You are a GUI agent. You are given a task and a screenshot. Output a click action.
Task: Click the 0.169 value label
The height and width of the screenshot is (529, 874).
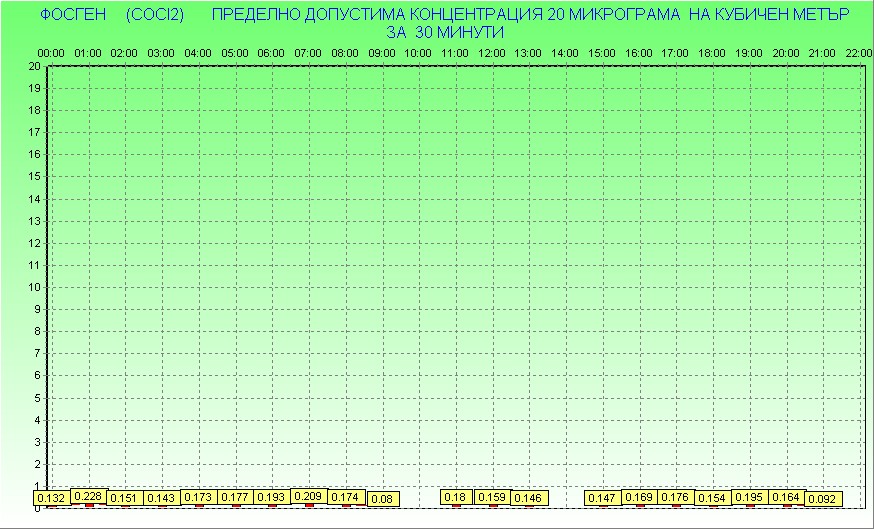click(x=639, y=497)
